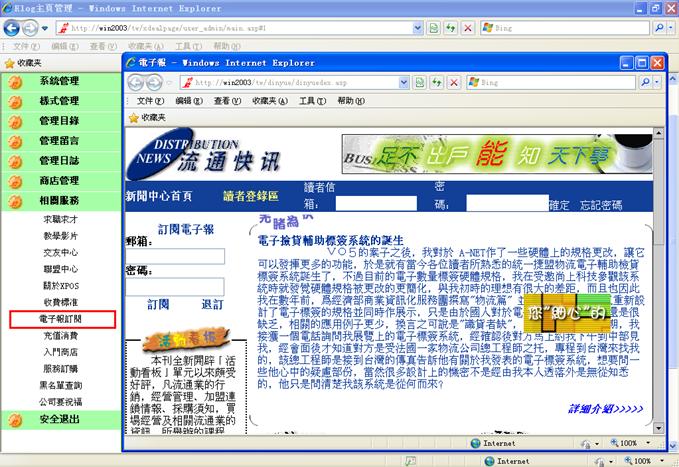Image resolution: width=679 pixels, height=467 pixels.
Task: Select 電子報訂閱 in the sidebar
Action: click(x=62, y=319)
